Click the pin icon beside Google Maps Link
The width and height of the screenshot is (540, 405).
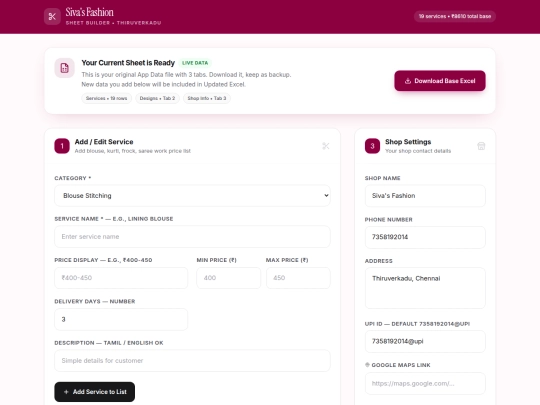367,365
